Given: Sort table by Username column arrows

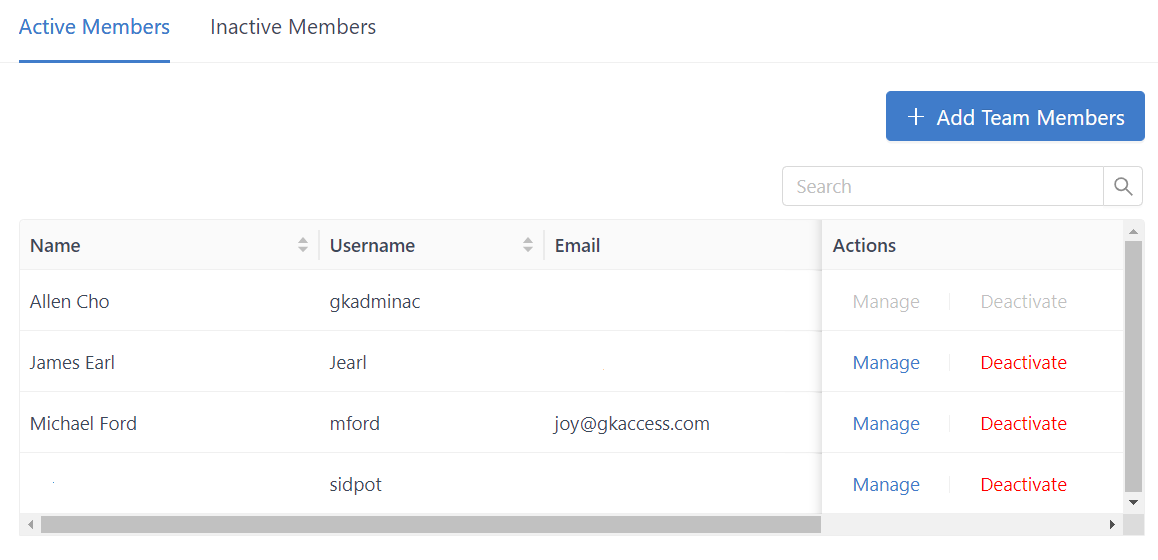Looking at the screenshot, I should (x=528, y=245).
